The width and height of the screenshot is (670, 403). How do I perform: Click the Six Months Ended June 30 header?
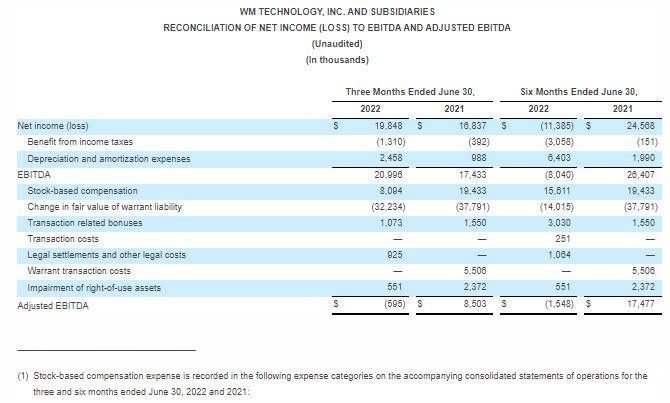pos(578,92)
